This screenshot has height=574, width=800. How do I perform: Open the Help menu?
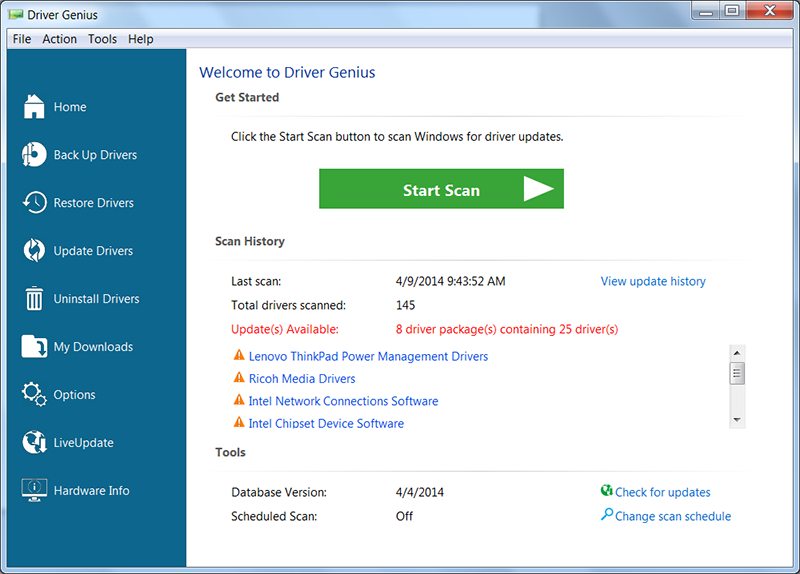(141, 39)
